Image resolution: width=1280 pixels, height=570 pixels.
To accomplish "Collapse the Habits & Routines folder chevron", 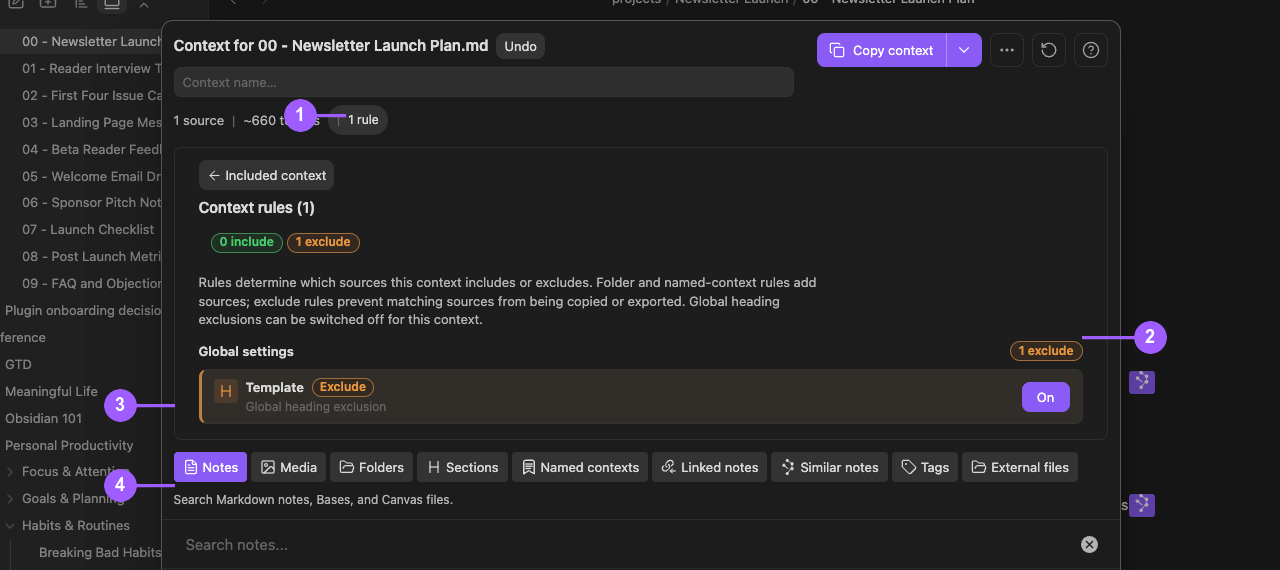I will coord(10,526).
